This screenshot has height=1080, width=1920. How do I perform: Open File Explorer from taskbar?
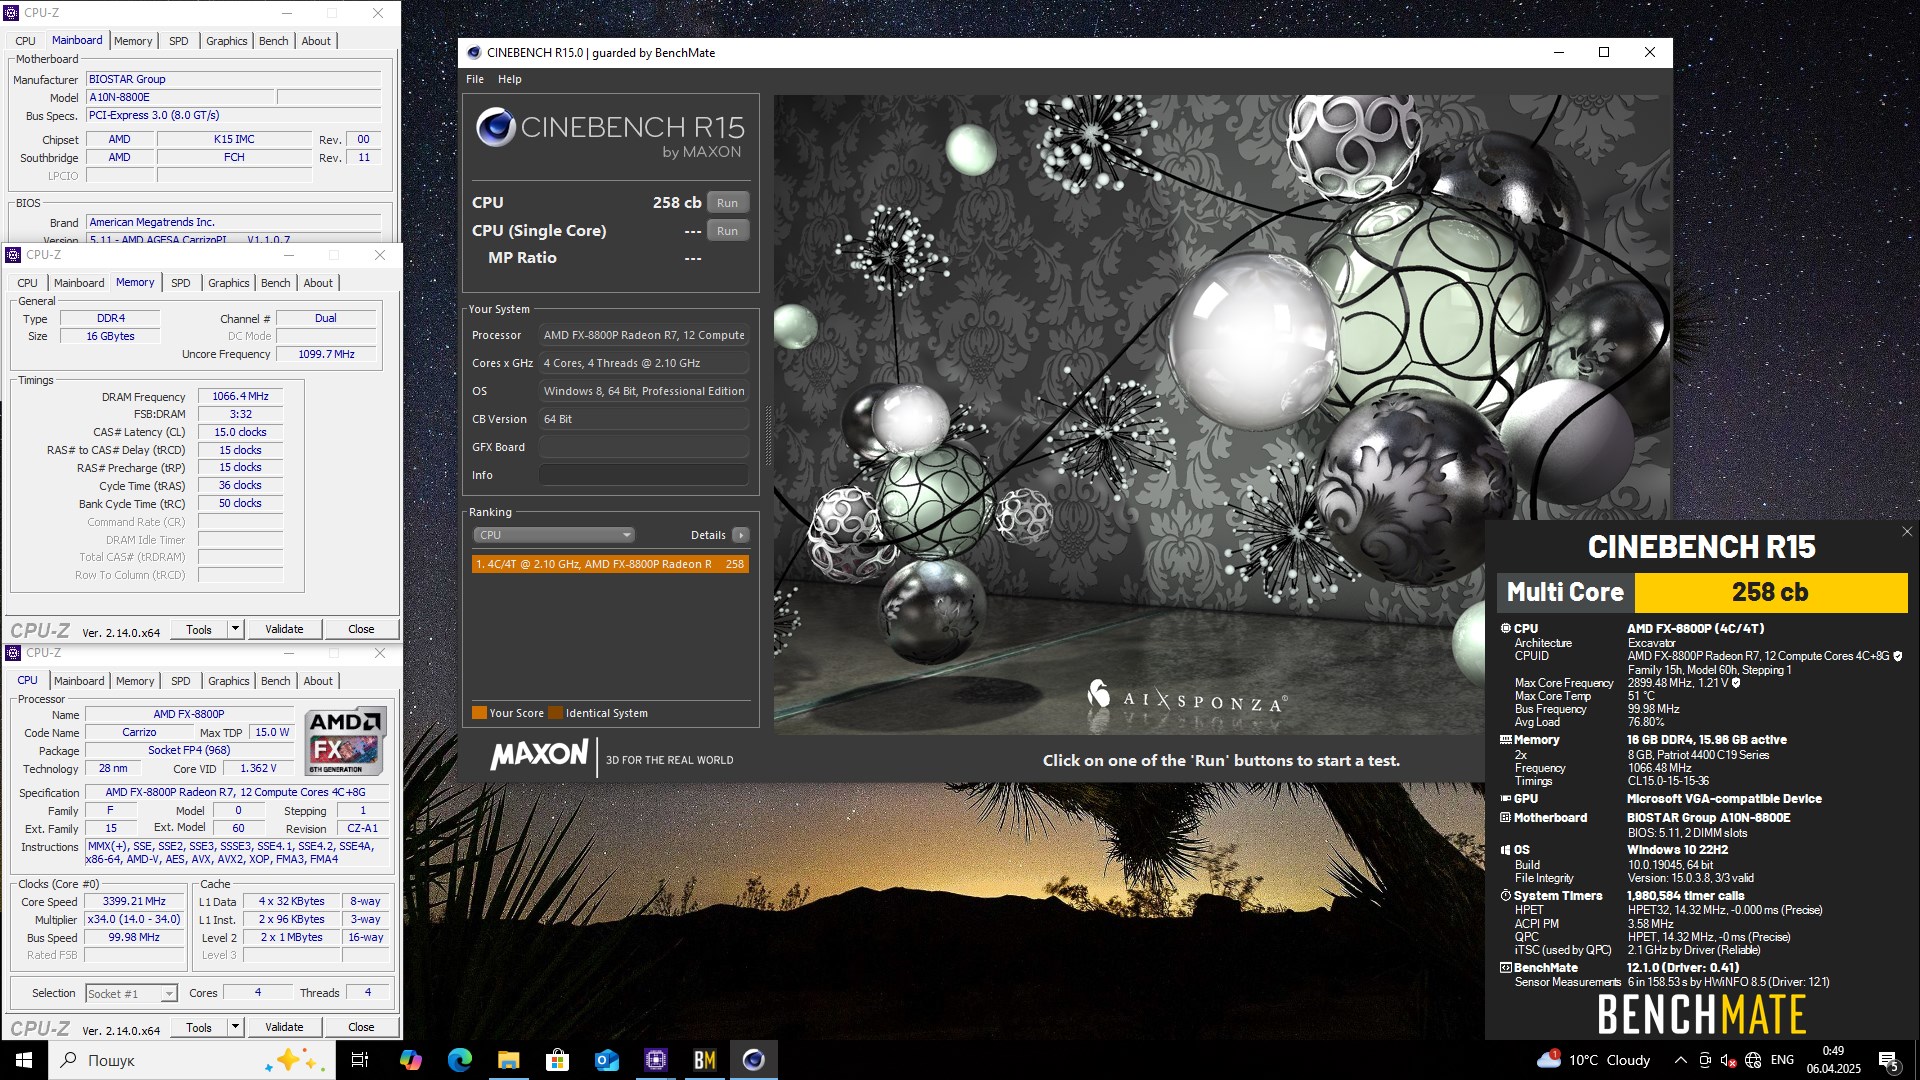508,1060
